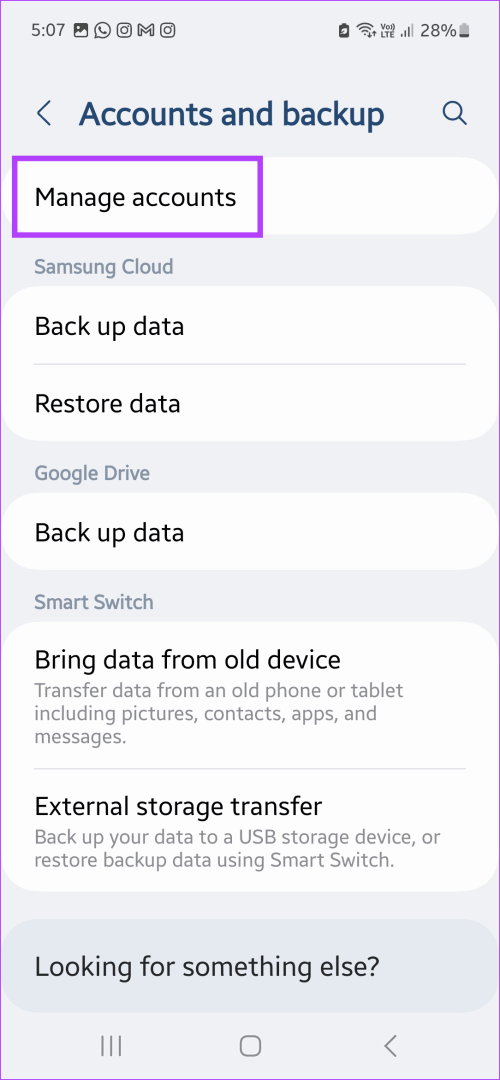The width and height of the screenshot is (500, 1080).
Task: Select Back up data under Samsung Cloud
Action: point(250,326)
